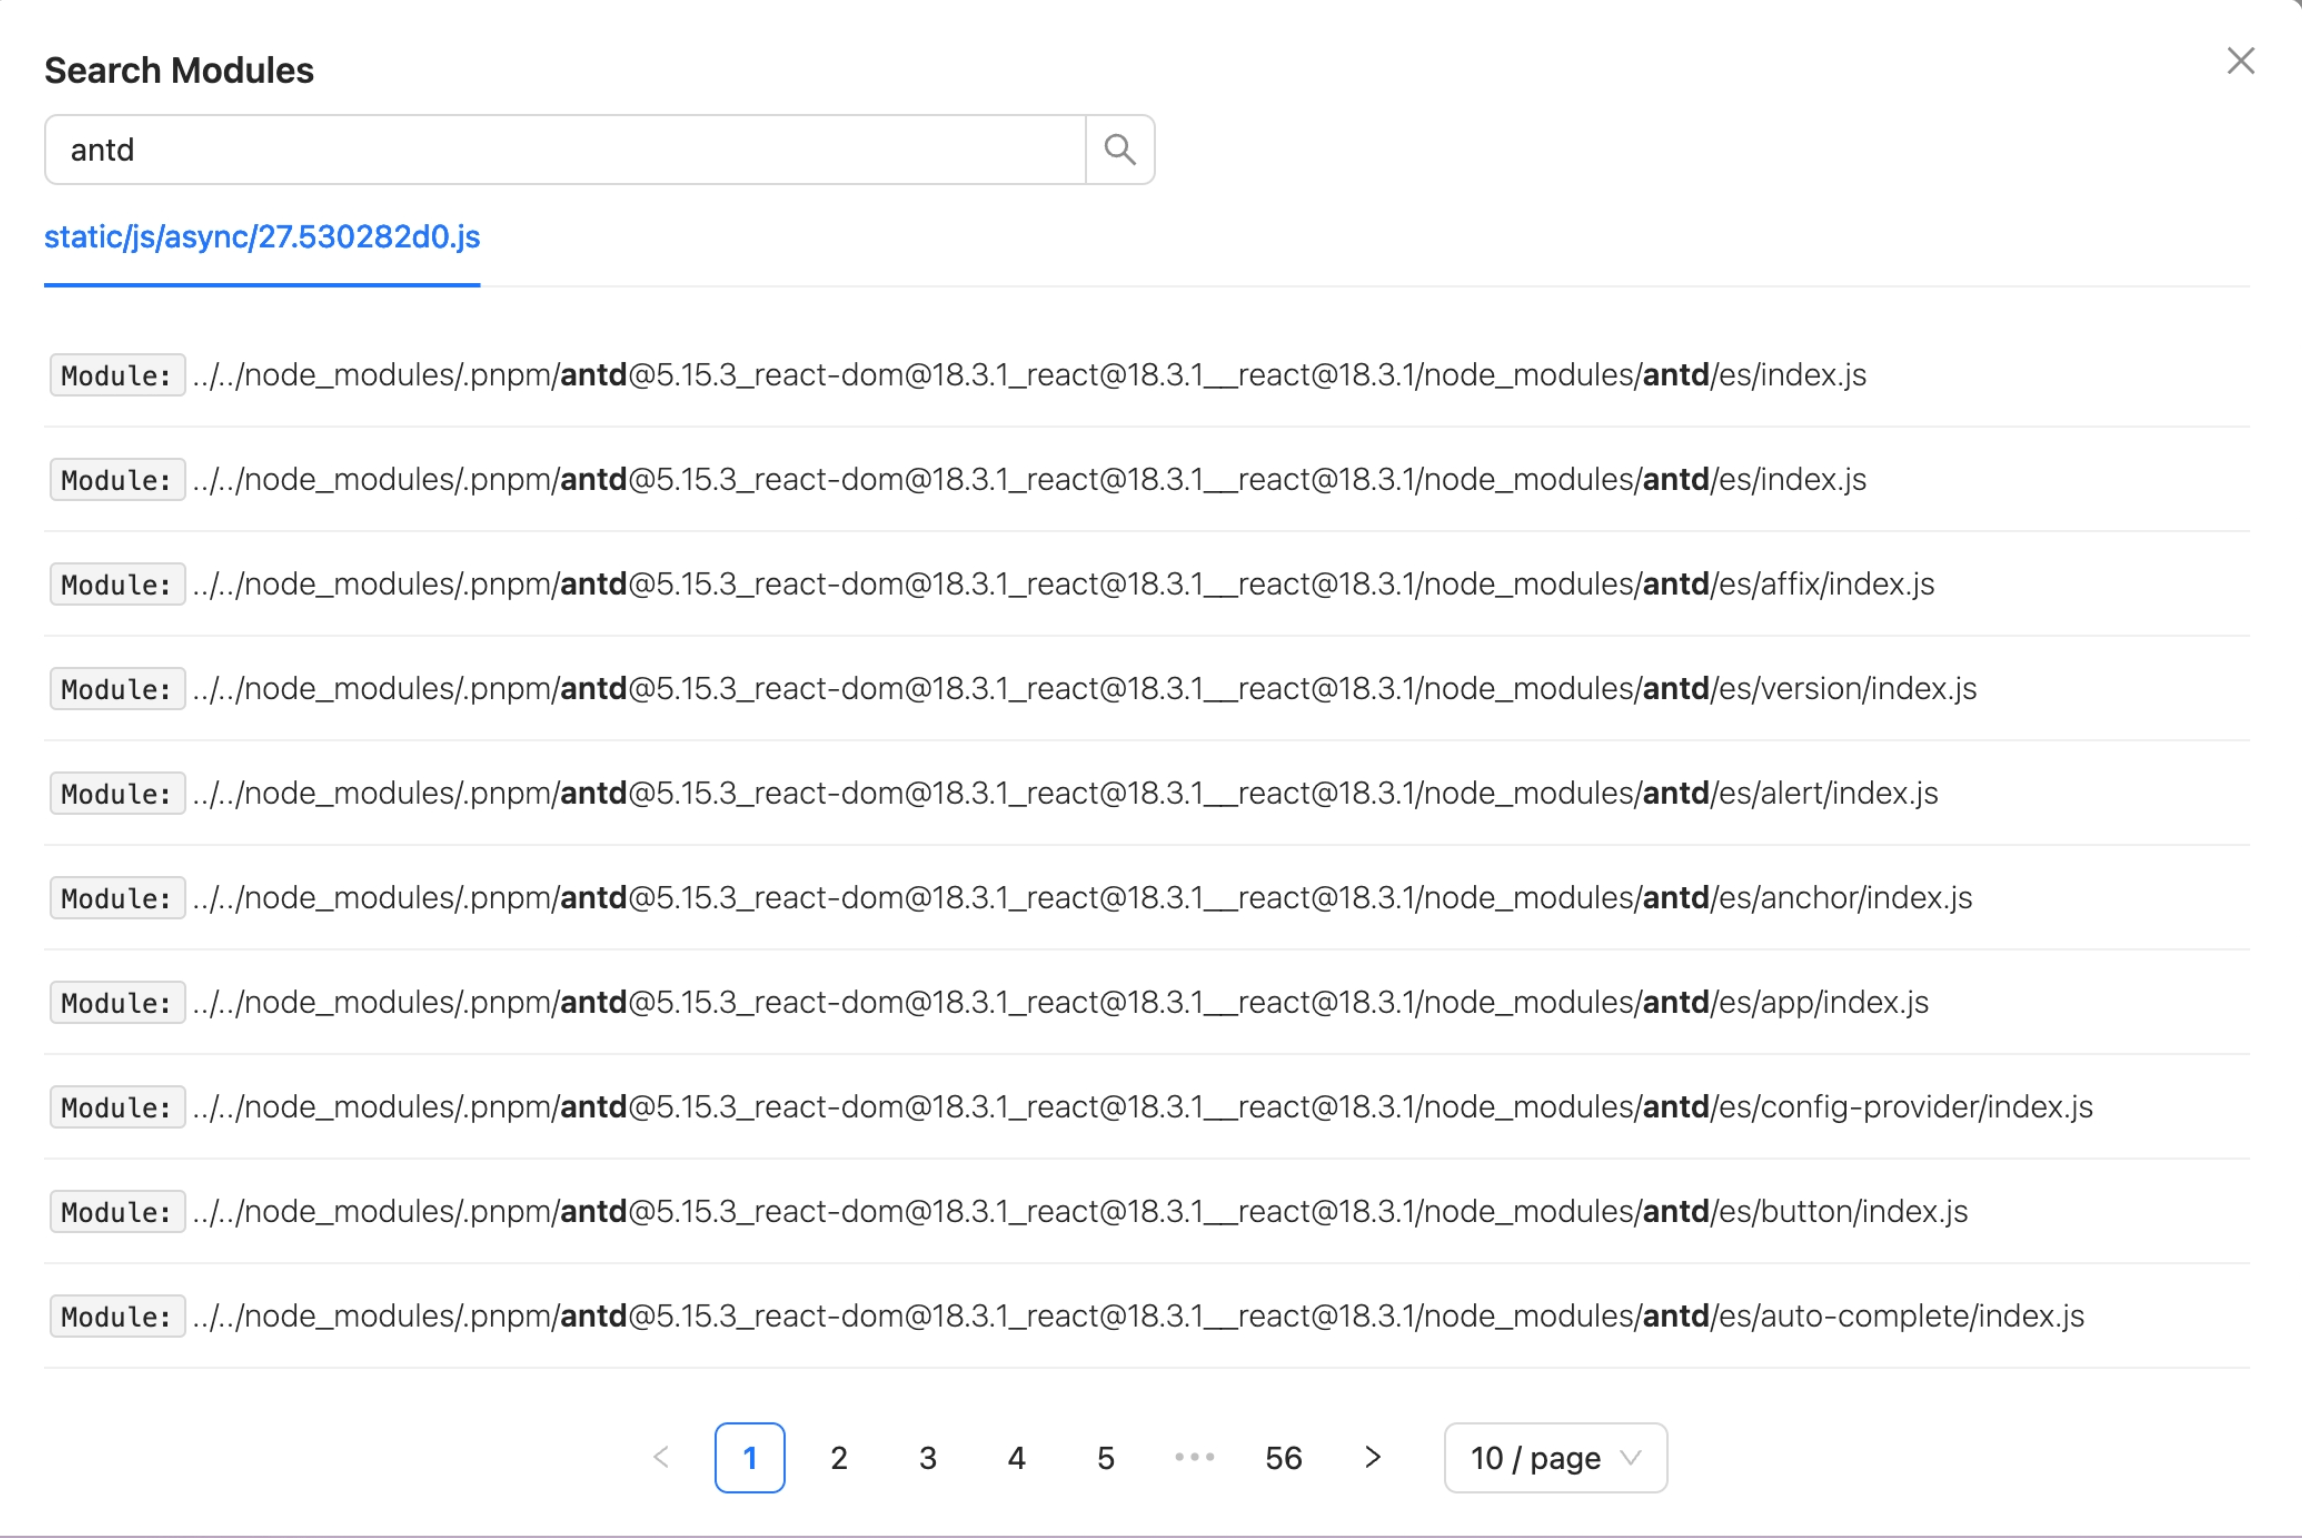Close the Search Modules dialog

pos(2240,61)
